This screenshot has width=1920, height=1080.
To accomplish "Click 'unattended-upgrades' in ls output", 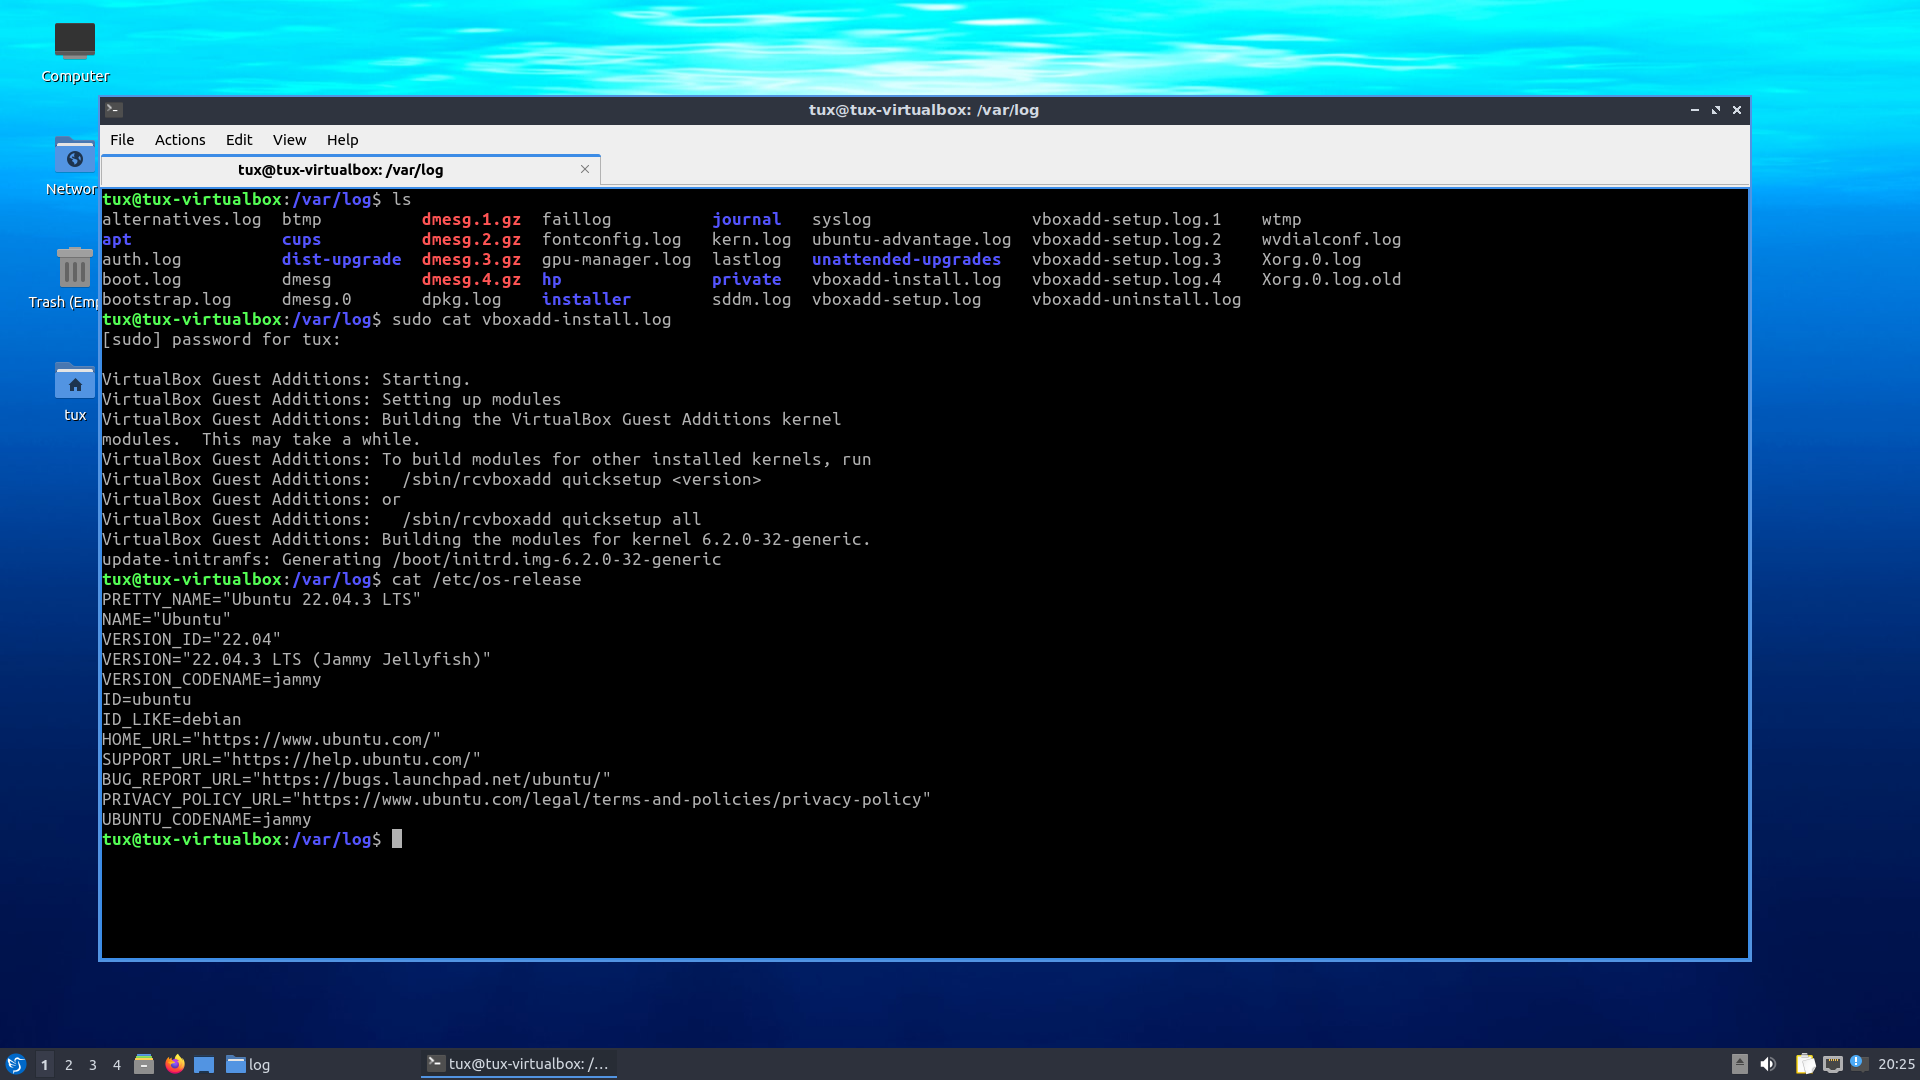I will (906, 259).
